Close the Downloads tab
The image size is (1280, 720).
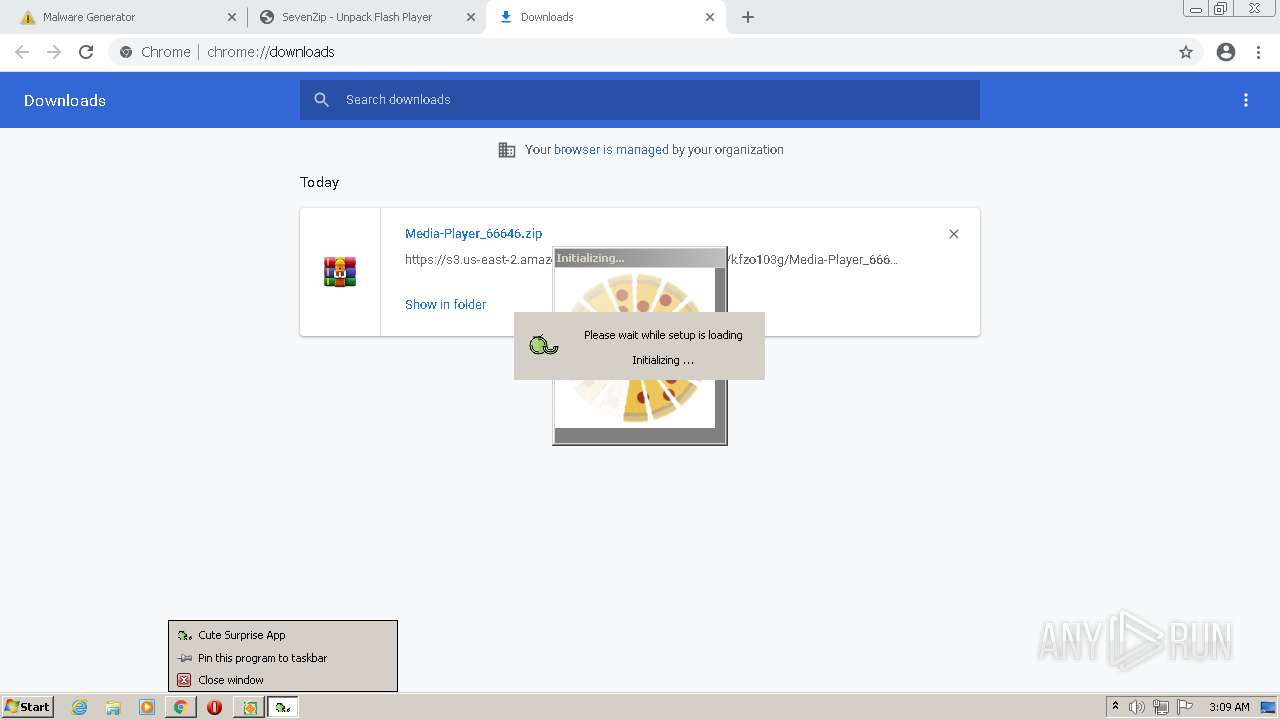[710, 17]
